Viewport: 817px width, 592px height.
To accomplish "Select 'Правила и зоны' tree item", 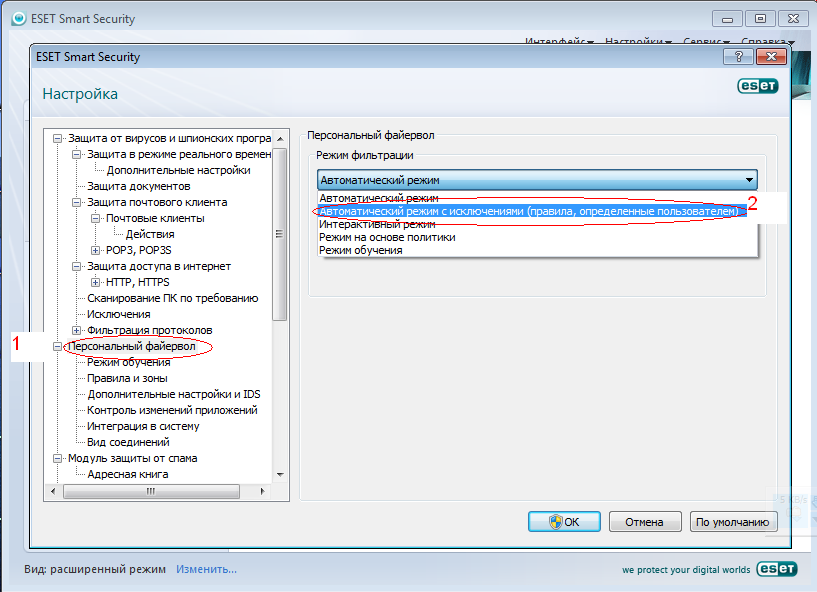I will point(127,378).
